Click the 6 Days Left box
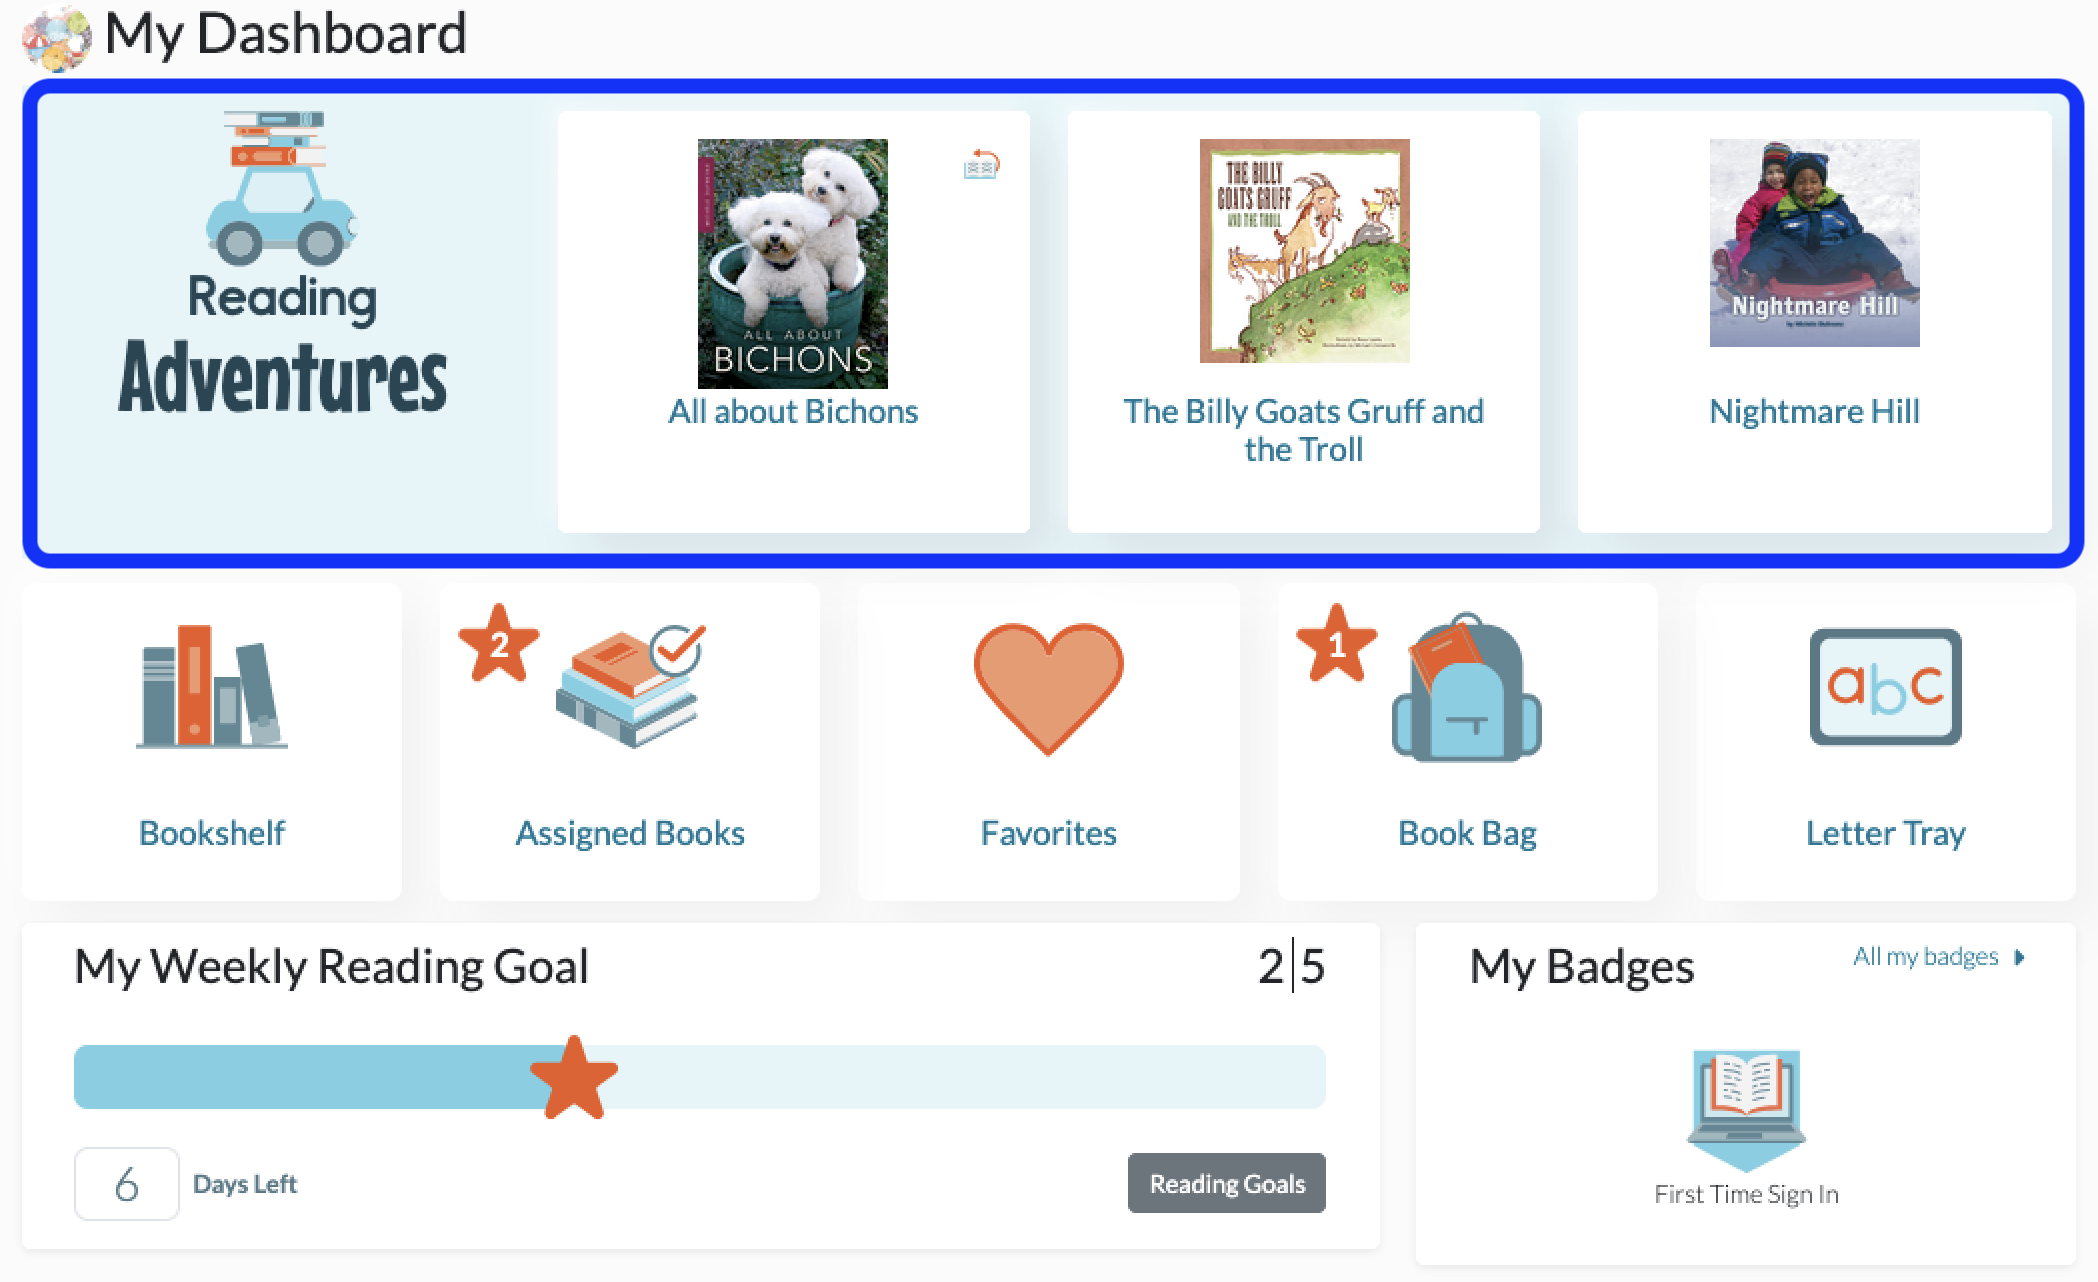The image size is (2098, 1282). tap(127, 1184)
